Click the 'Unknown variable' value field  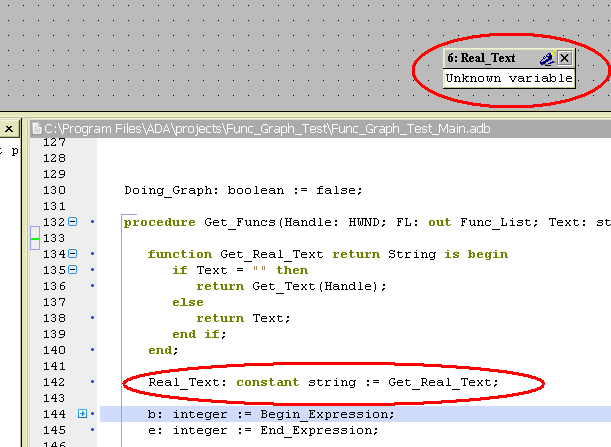pos(508,78)
